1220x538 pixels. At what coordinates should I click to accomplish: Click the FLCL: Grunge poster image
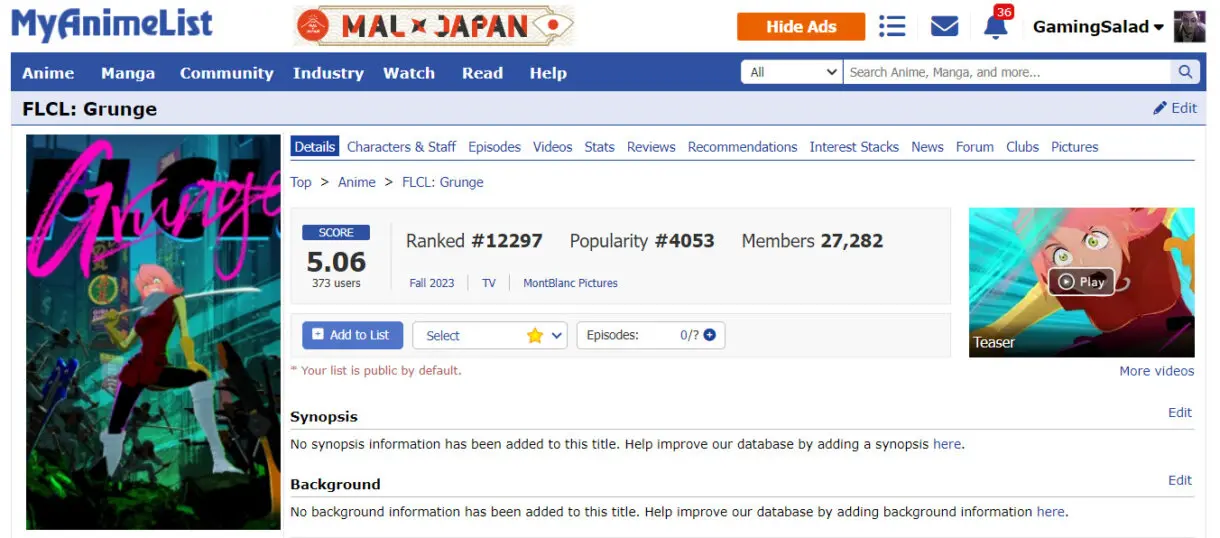coord(153,332)
